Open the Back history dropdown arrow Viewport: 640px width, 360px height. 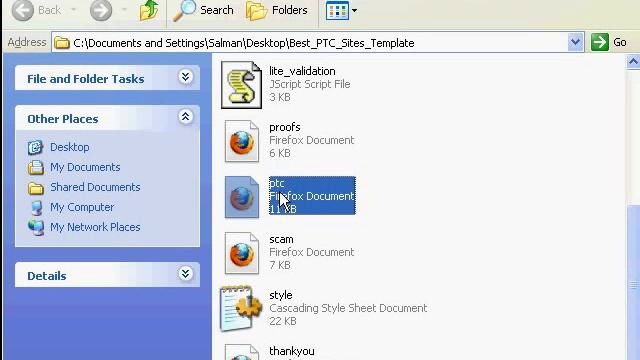point(74,10)
